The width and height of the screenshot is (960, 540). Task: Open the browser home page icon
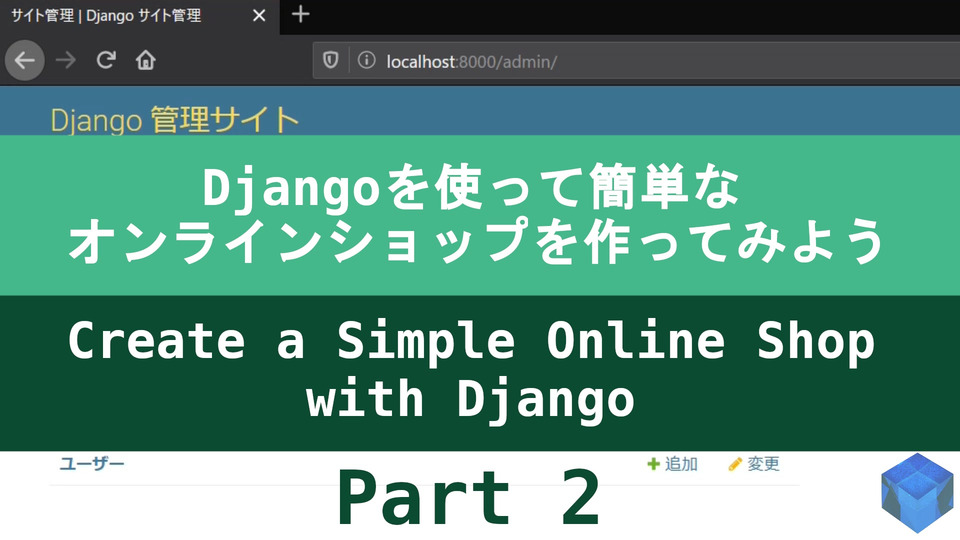(x=146, y=60)
